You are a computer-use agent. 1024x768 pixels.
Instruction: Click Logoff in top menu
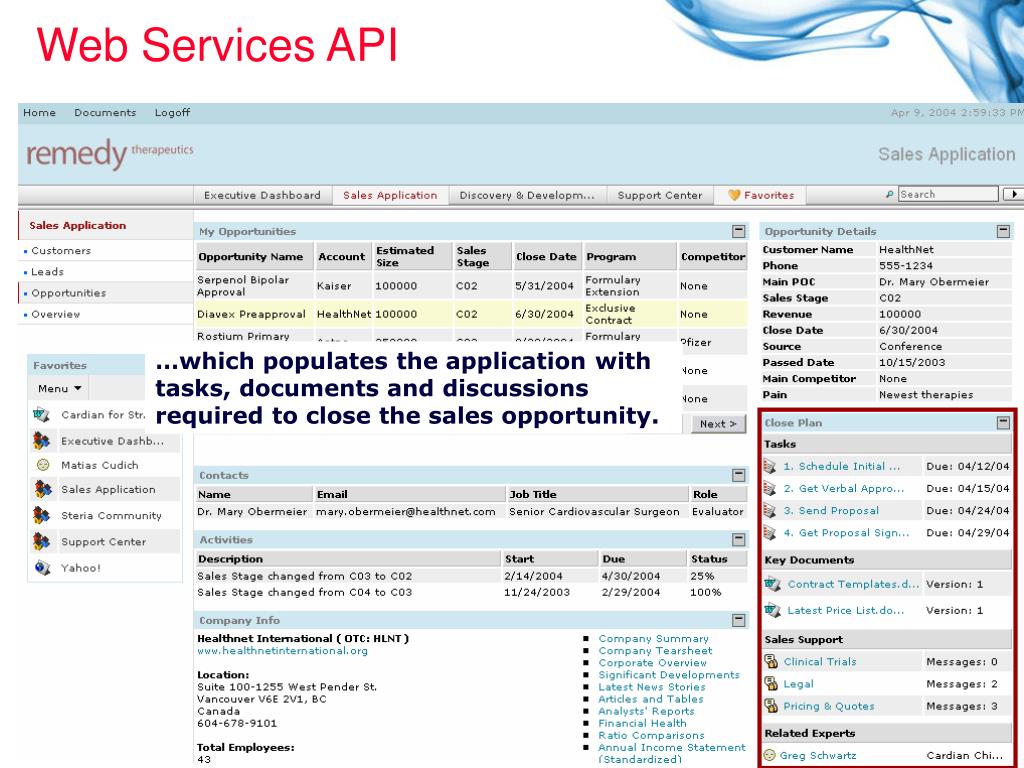pos(172,112)
